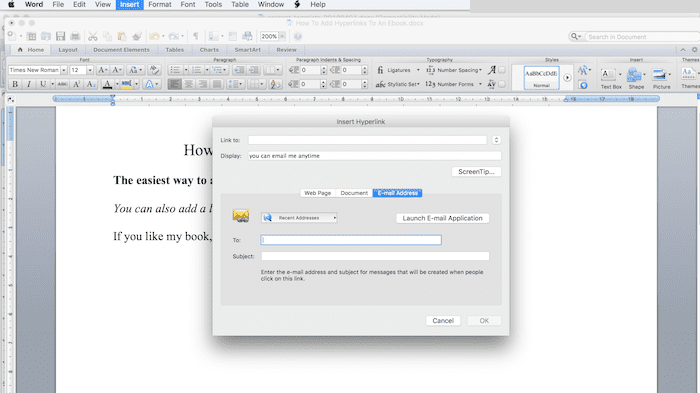Click the Clear Formatting eraser icon

(x=154, y=70)
